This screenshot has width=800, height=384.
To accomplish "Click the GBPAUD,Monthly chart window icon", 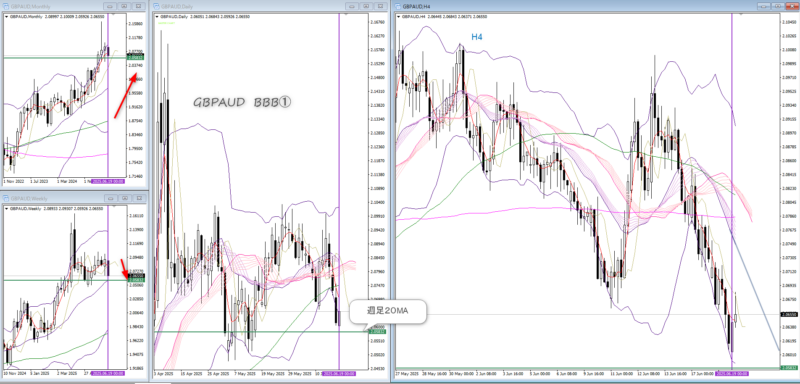I will [x=6, y=6].
